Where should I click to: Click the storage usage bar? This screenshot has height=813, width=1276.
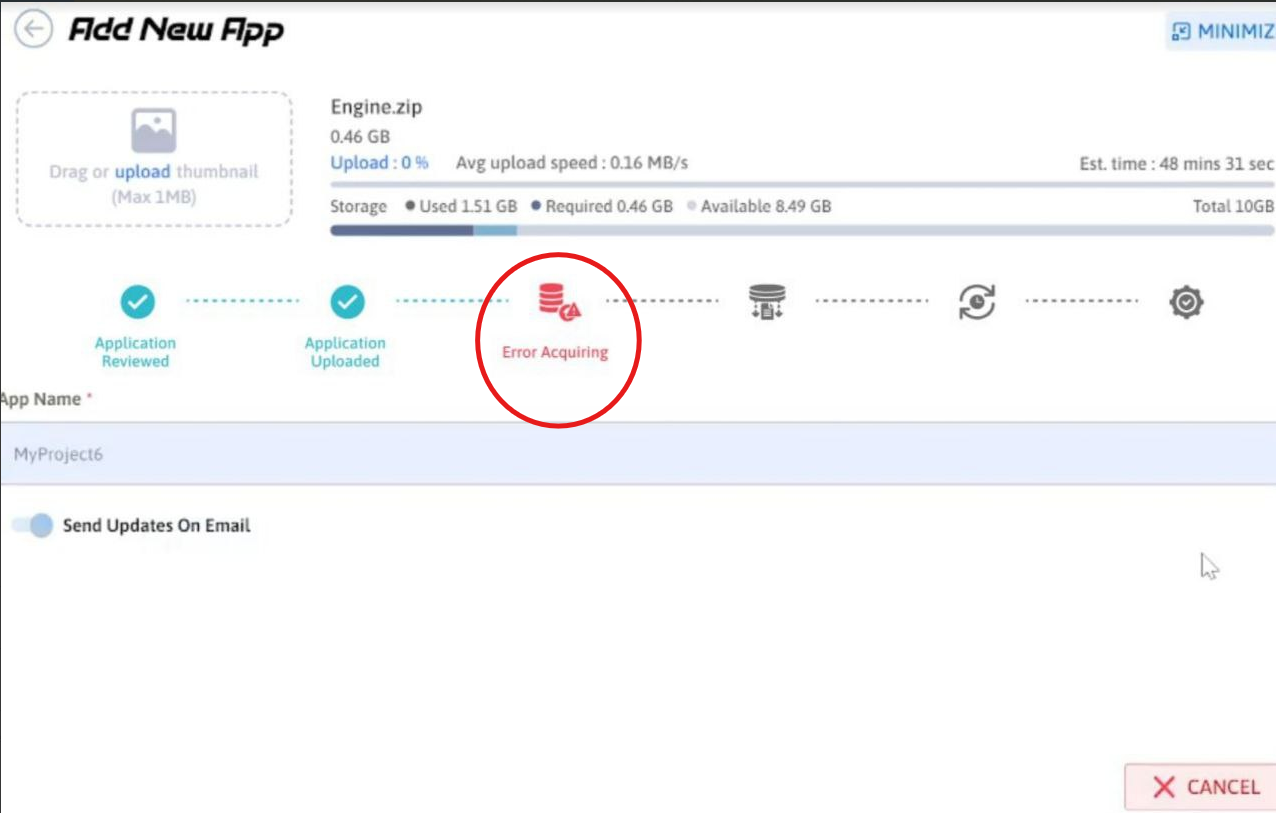pyautogui.click(x=801, y=230)
